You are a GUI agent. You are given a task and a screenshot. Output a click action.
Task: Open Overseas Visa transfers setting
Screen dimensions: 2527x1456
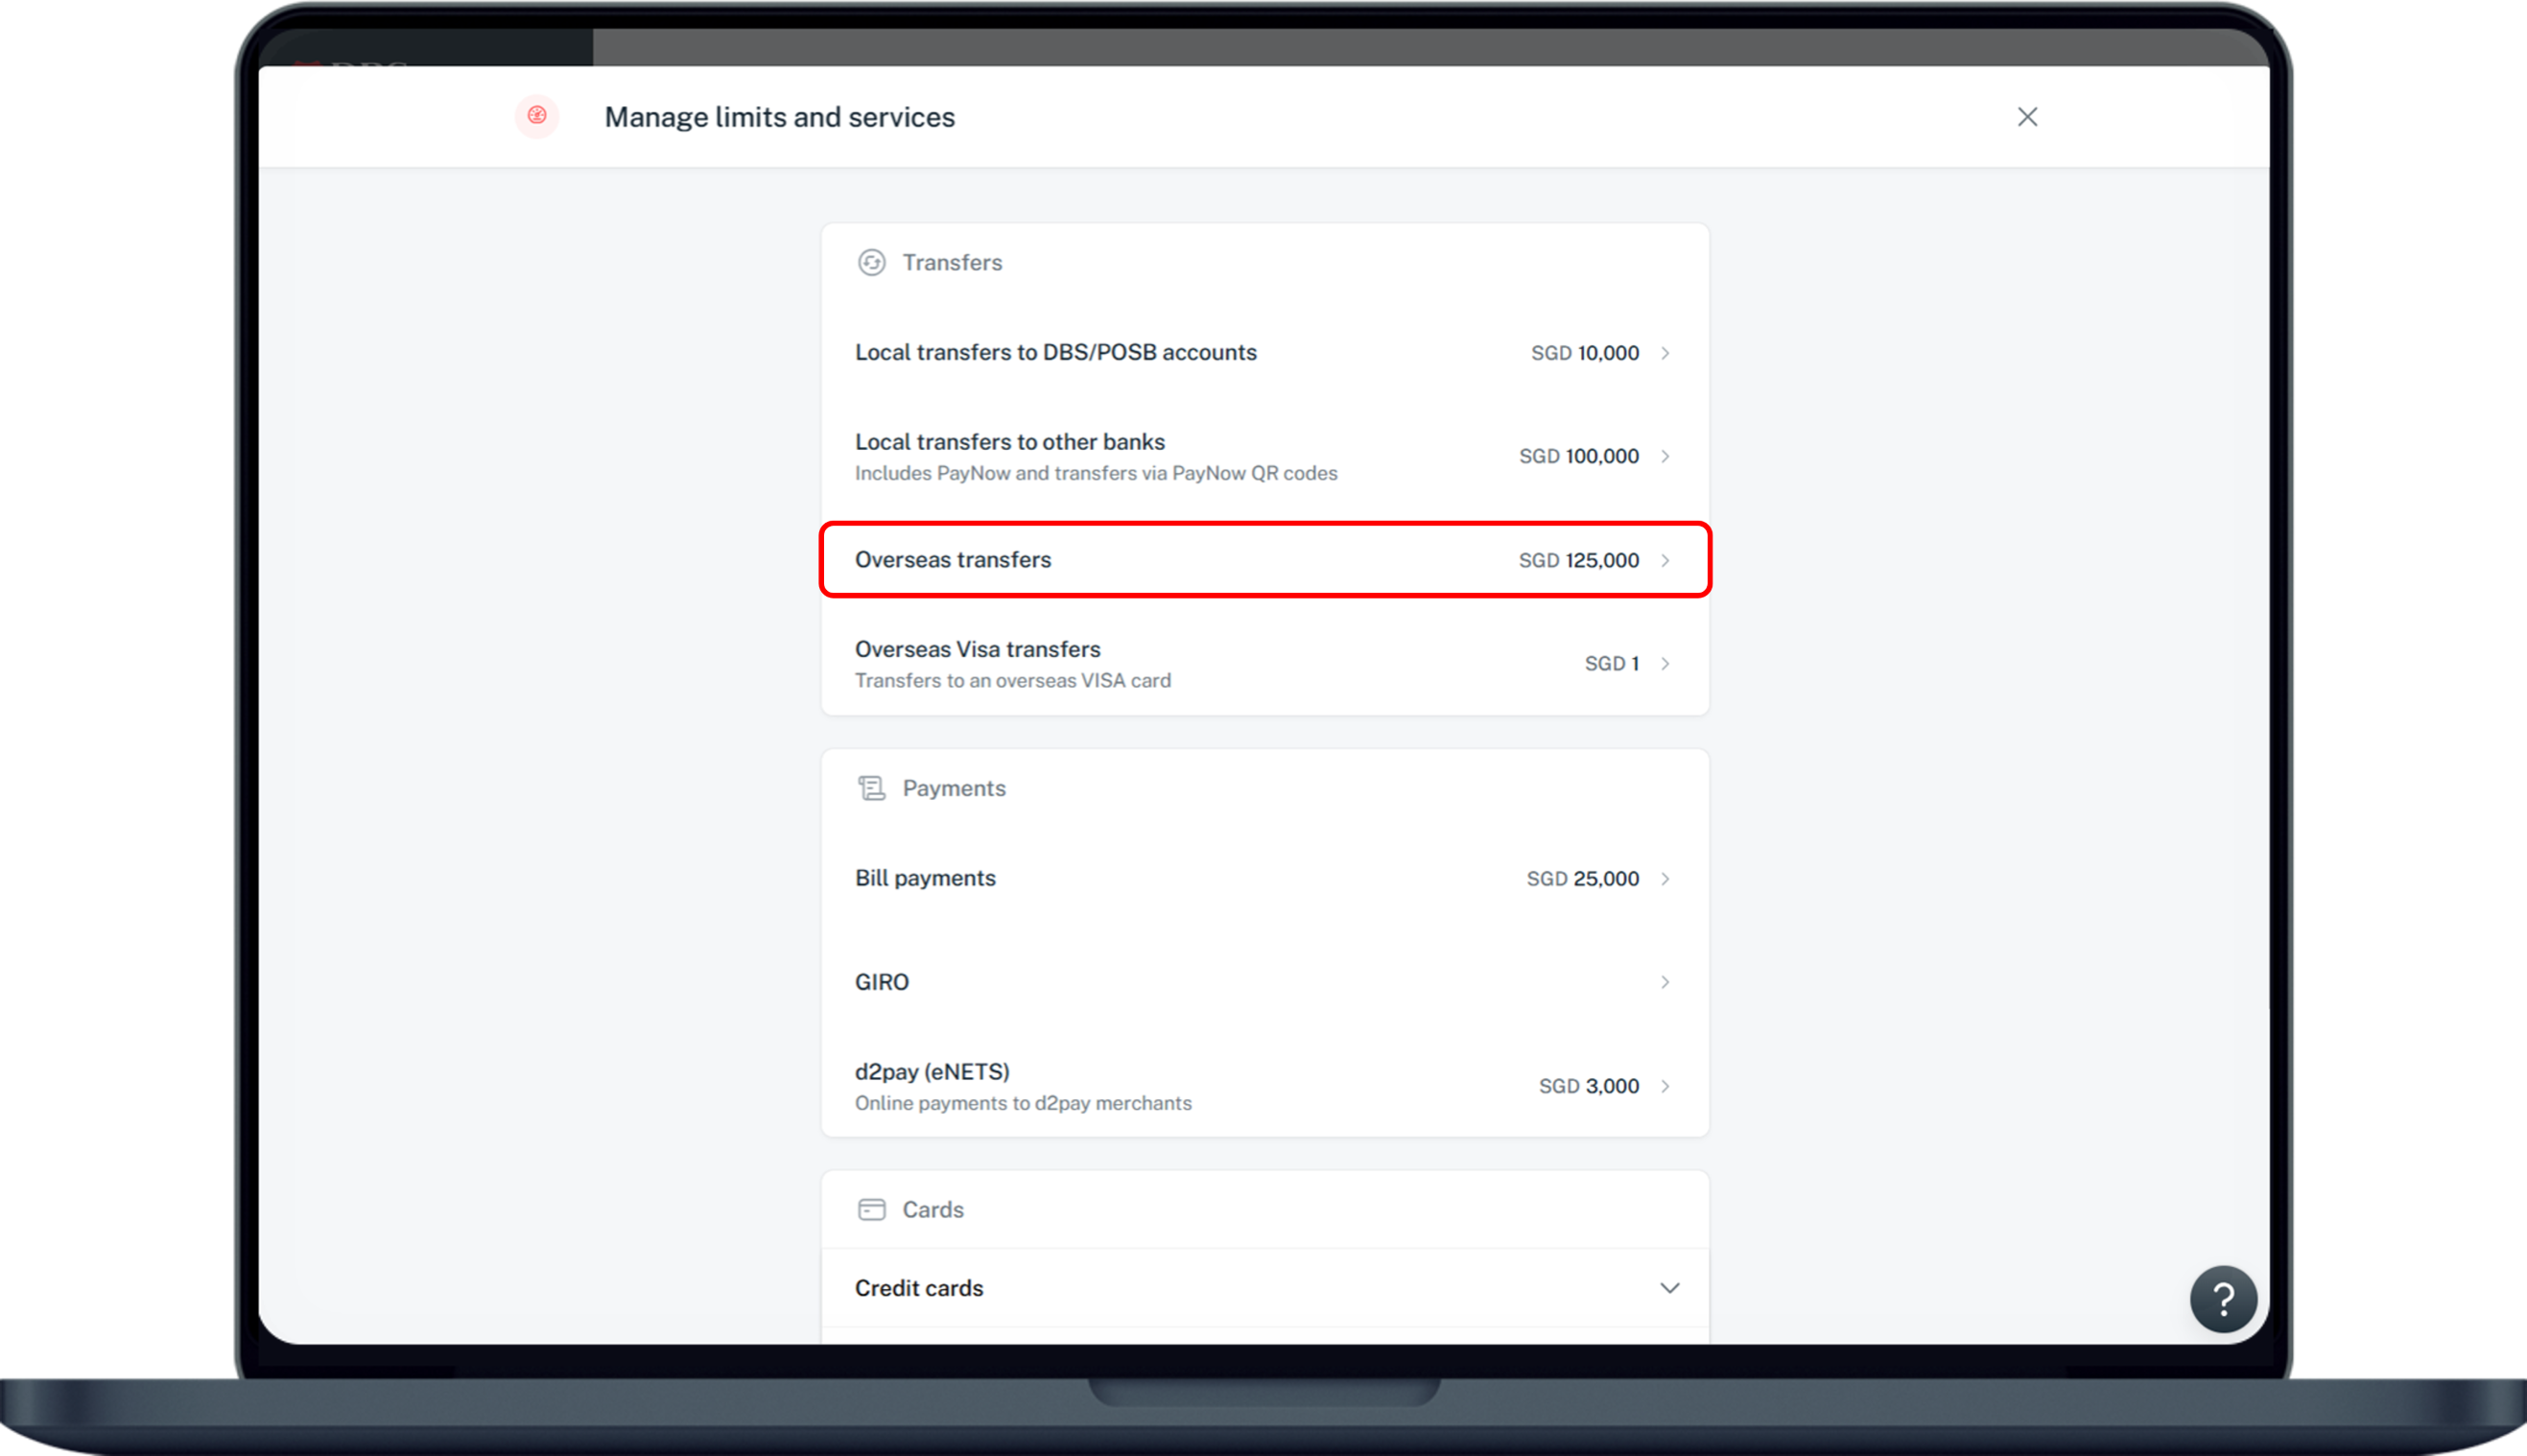[x=977, y=649]
